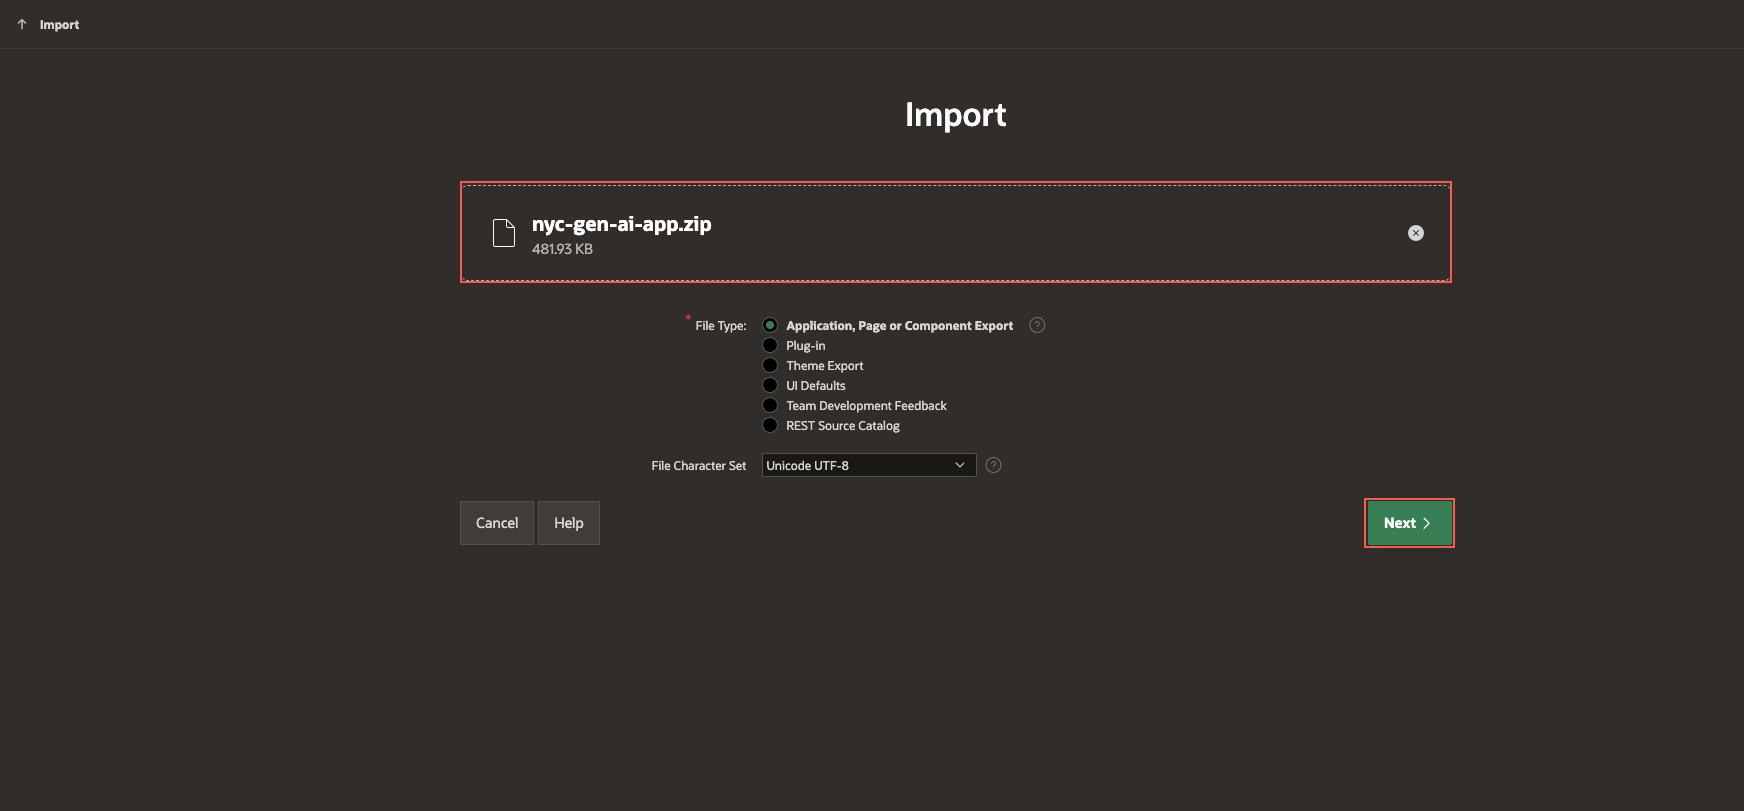This screenshot has width=1744, height=811.
Task: Open the File Character Set dropdown
Action: 869,465
